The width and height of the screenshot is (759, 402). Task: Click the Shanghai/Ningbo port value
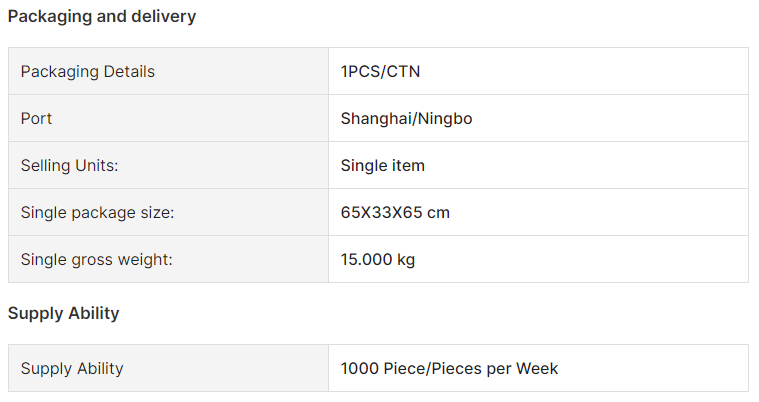407,119
